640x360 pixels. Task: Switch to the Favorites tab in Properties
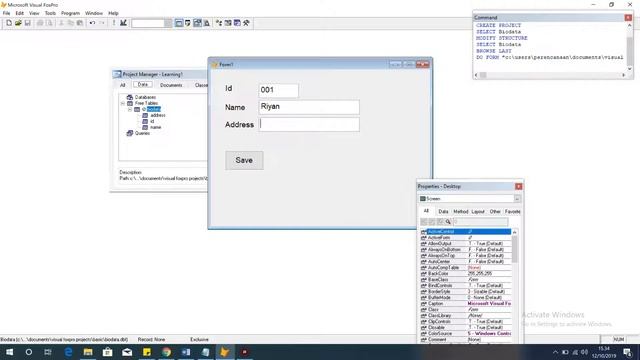[512, 211]
